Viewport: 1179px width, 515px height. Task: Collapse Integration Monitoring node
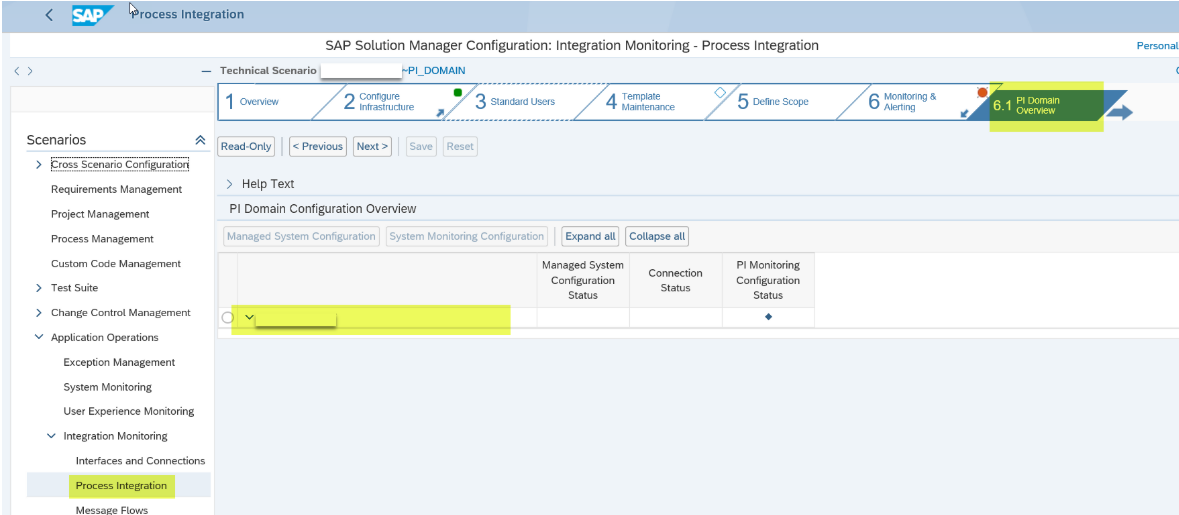[52, 436]
